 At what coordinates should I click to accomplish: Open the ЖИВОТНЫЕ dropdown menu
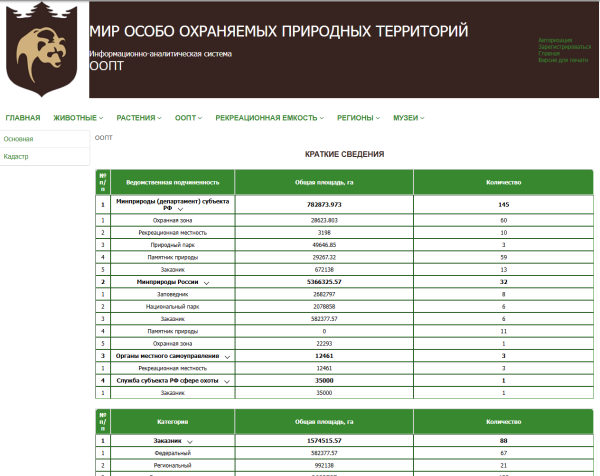(79, 118)
